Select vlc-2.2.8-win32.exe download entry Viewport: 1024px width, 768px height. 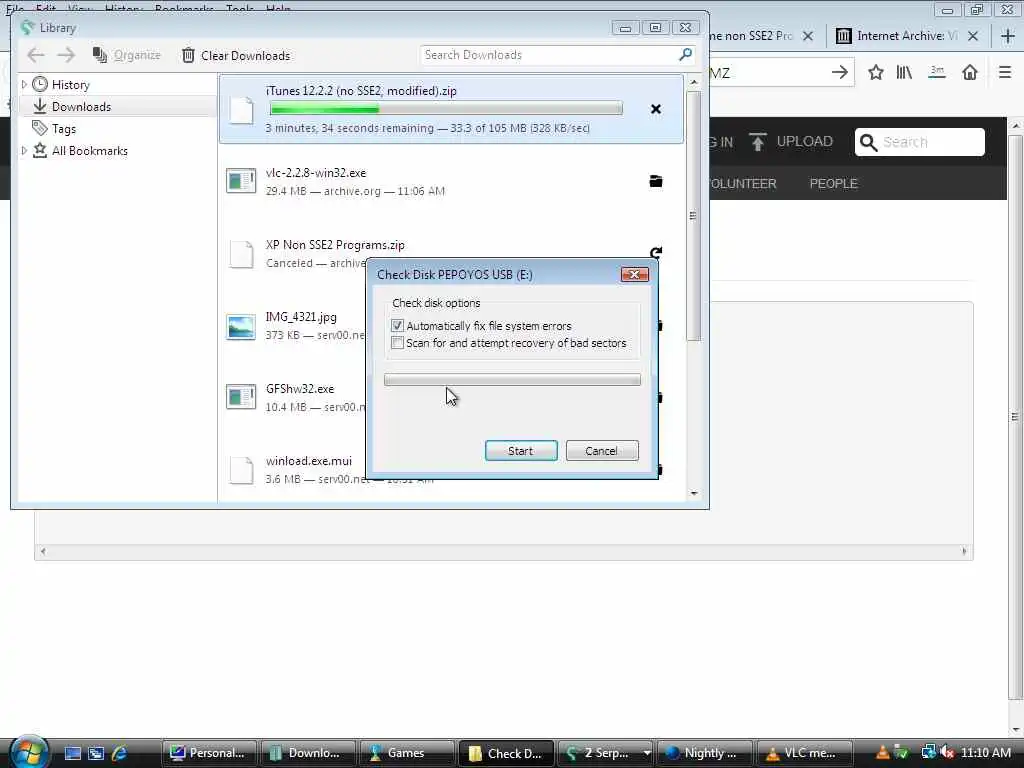coord(451,182)
